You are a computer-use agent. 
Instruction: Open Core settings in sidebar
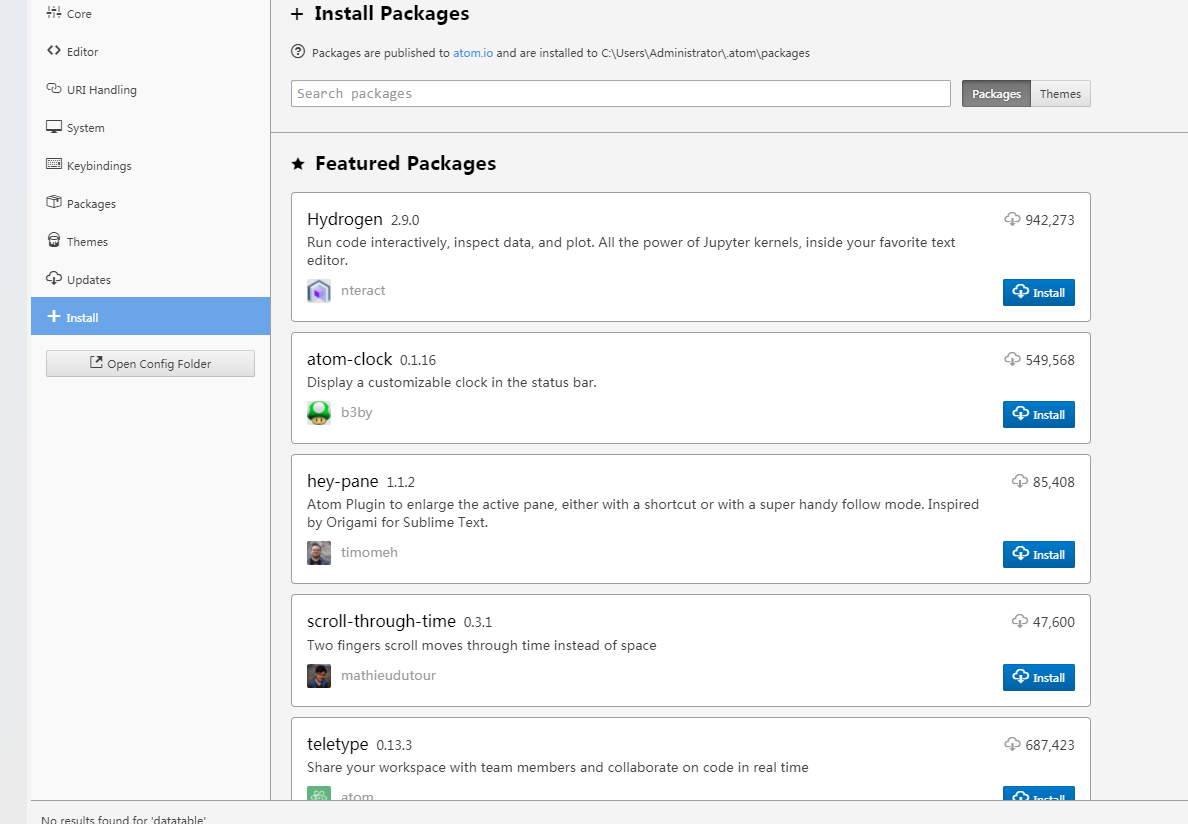tap(150, 14)
